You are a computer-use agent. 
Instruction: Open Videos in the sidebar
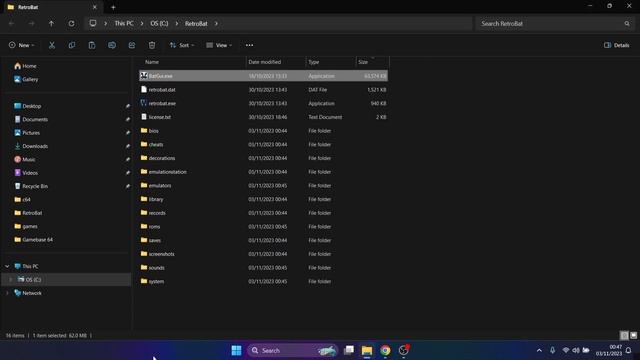click(x=26, y=173)
